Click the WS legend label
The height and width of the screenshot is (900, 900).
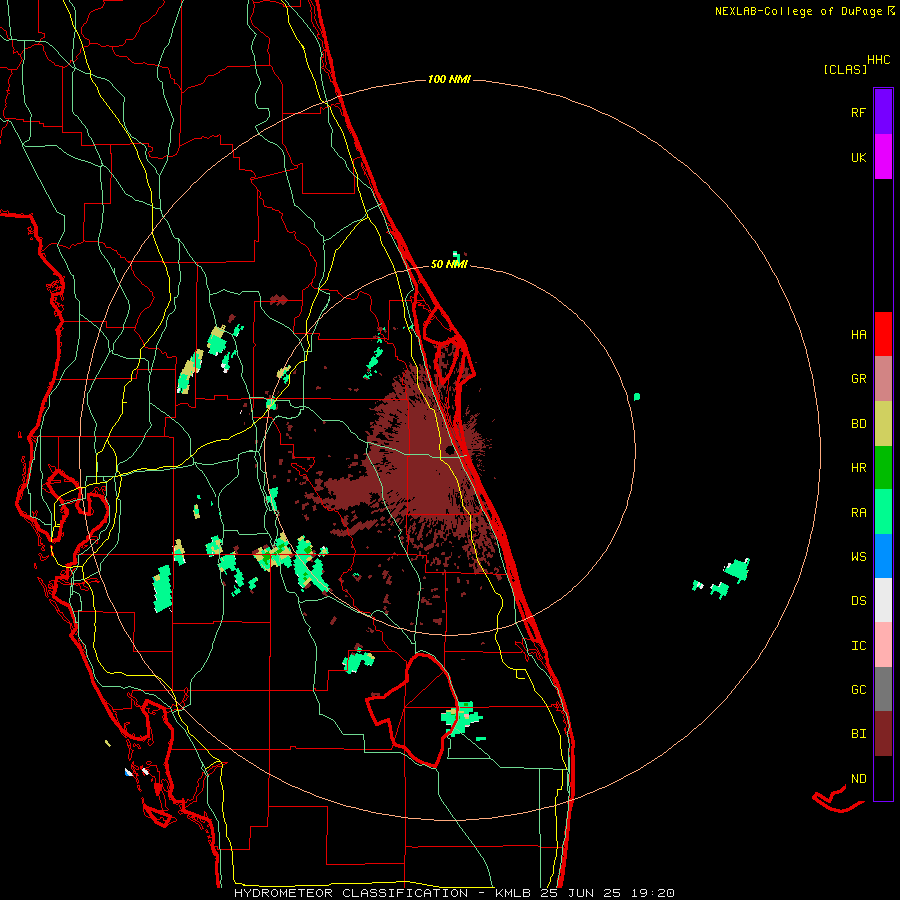tap(858, 556)
